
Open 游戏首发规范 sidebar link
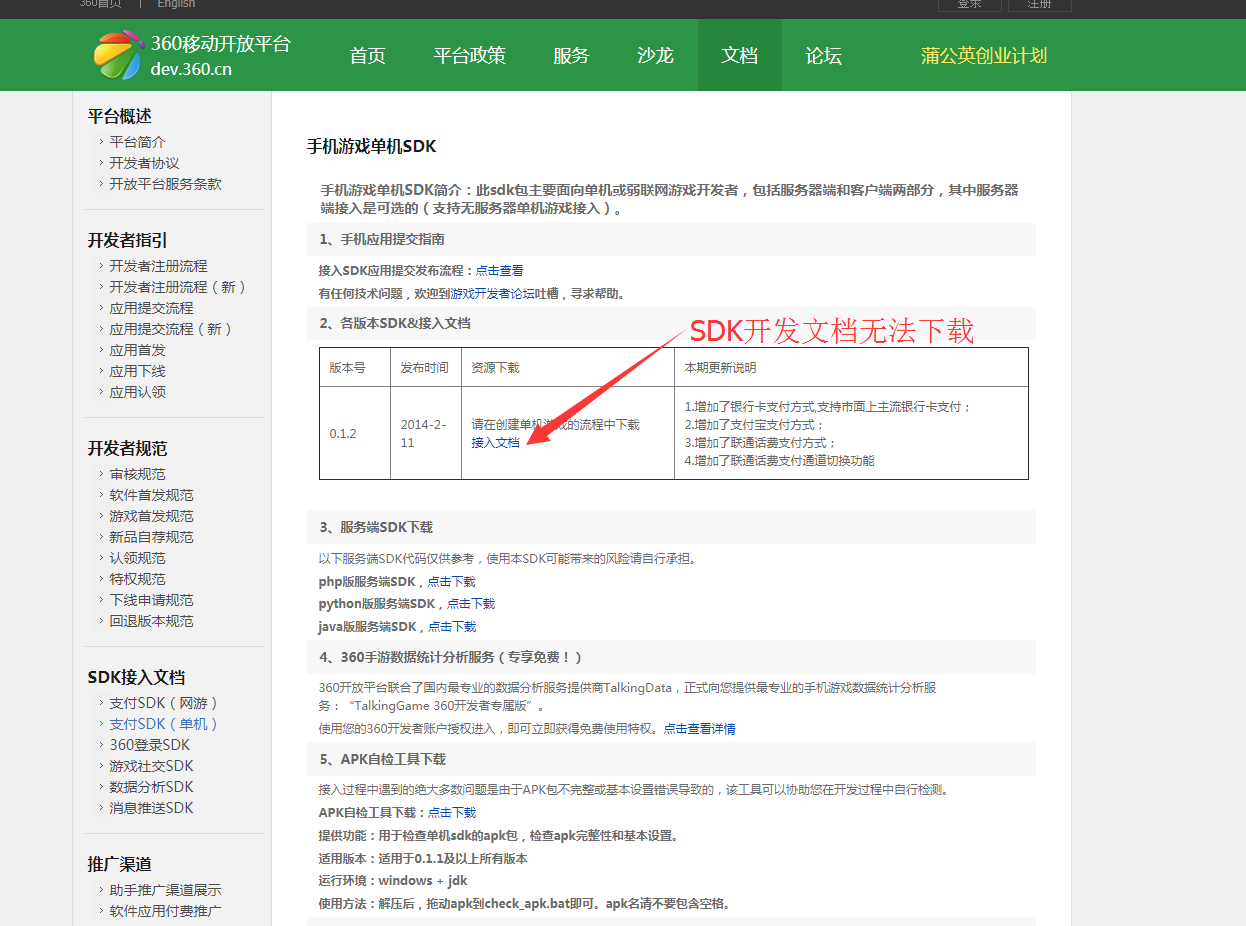(152, 516)
